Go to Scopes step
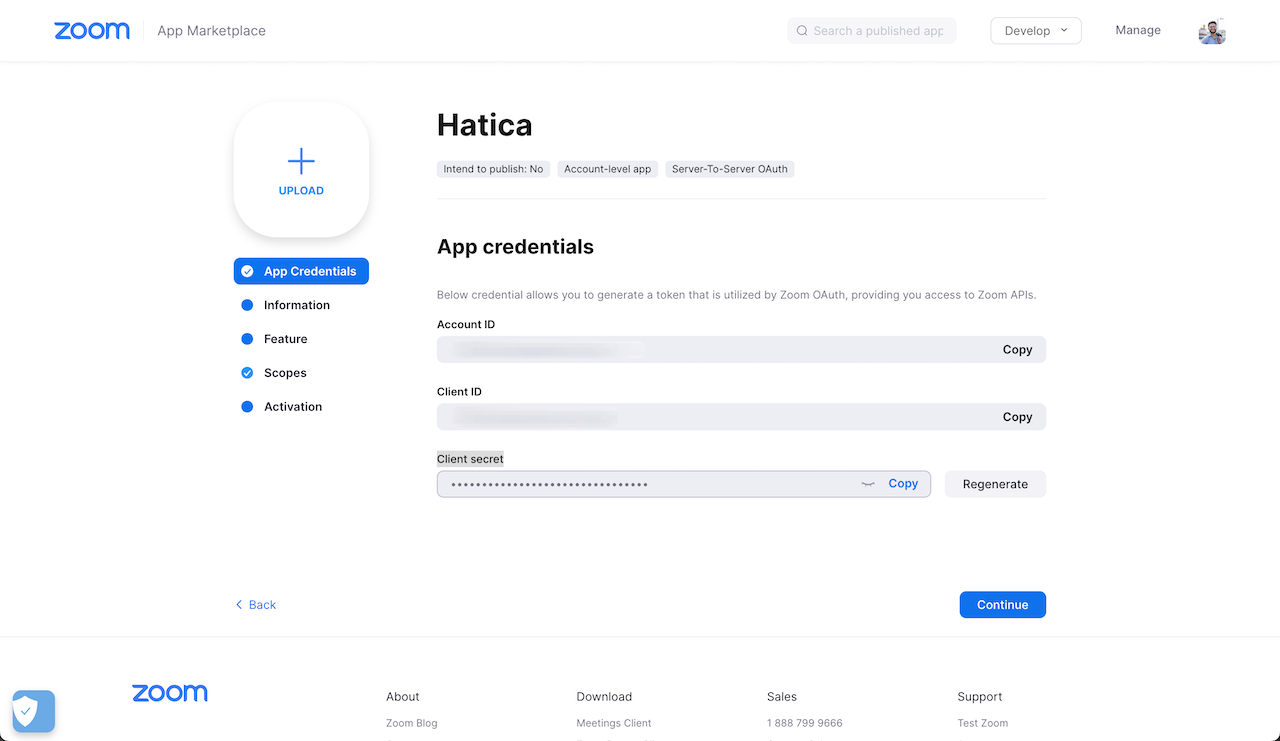This screenshot has width=1280, height=741. tap(285, 373)
